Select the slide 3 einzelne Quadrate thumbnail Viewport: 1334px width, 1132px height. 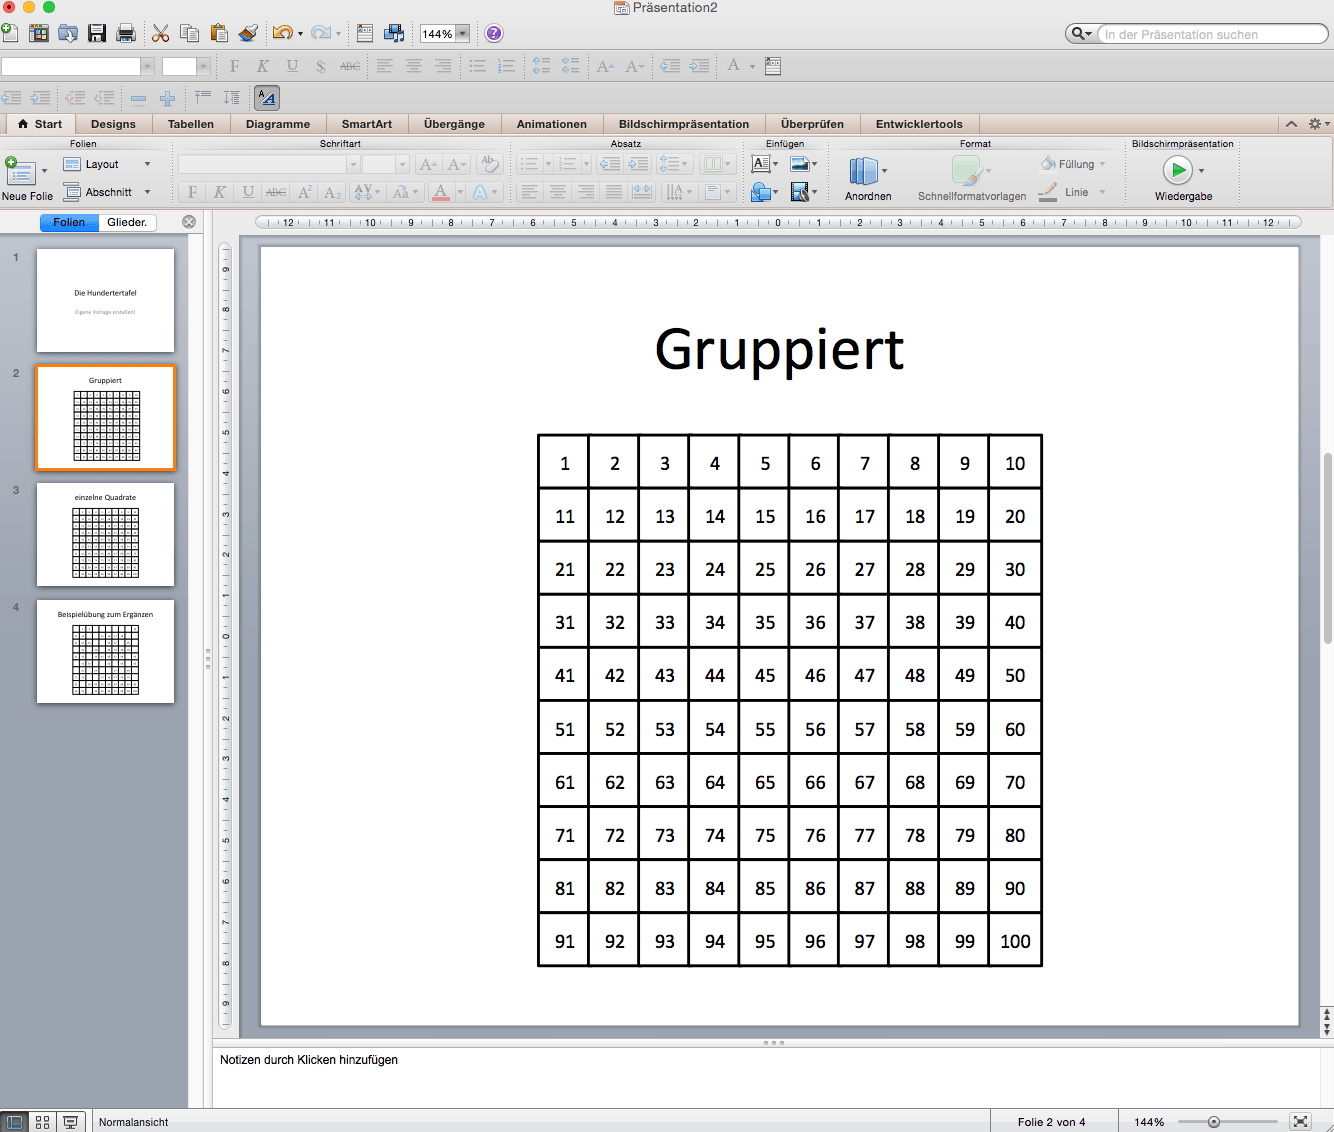click(x=105, y=534)
